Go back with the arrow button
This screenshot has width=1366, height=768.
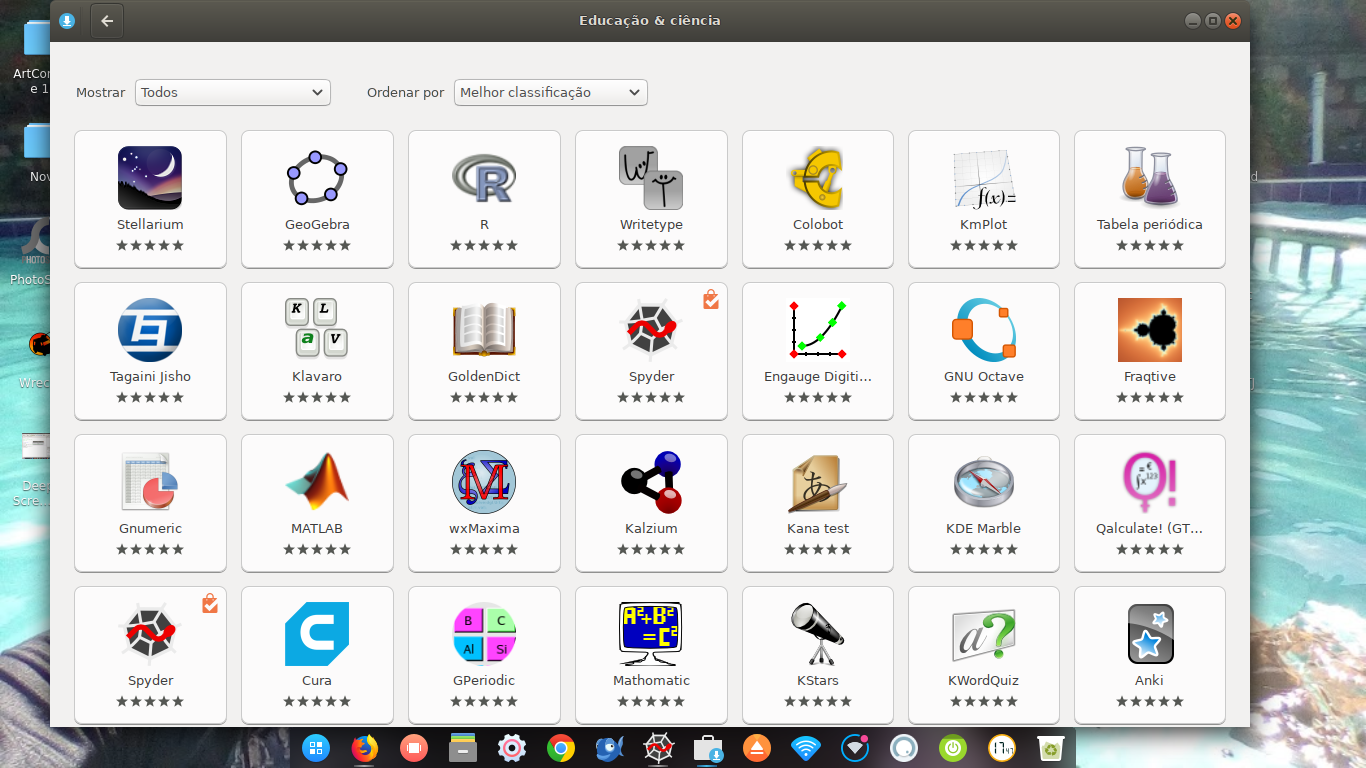point(107,21)
